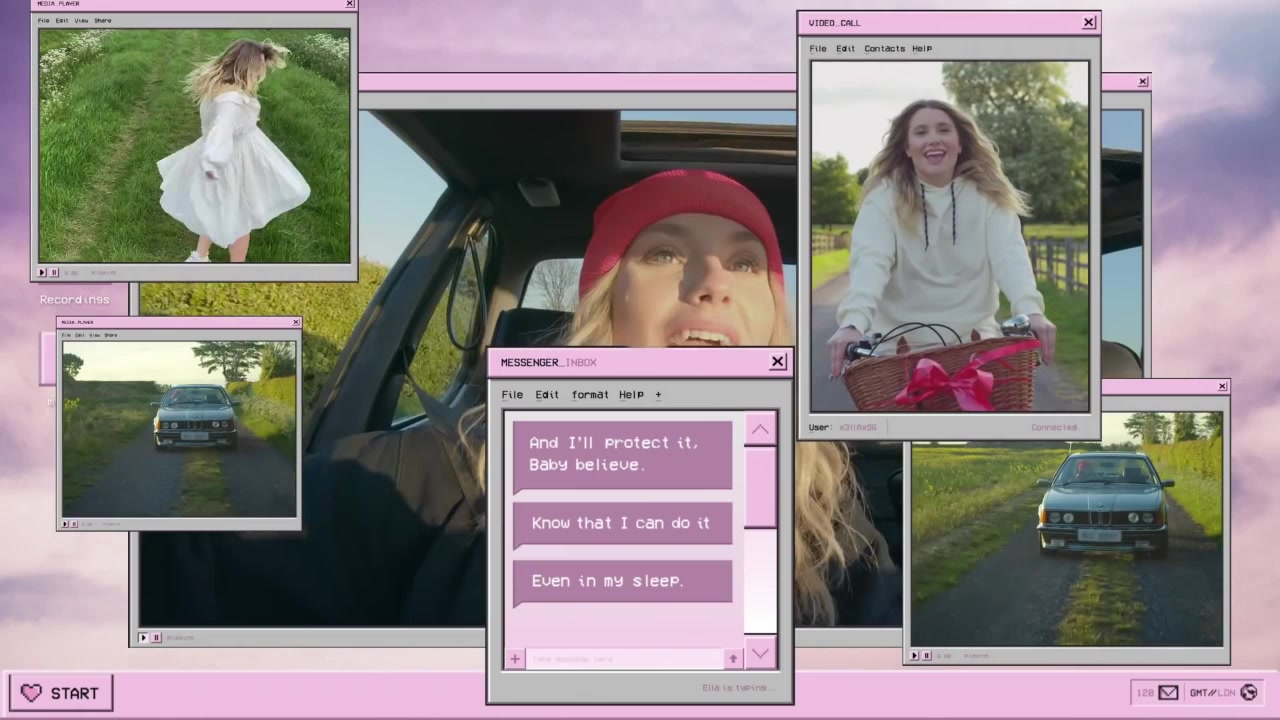Screen dimensions: 1280x720
Task: Click the plus item in Messenger menu bar
Action: pyautogui.click(x=658, y=395)
